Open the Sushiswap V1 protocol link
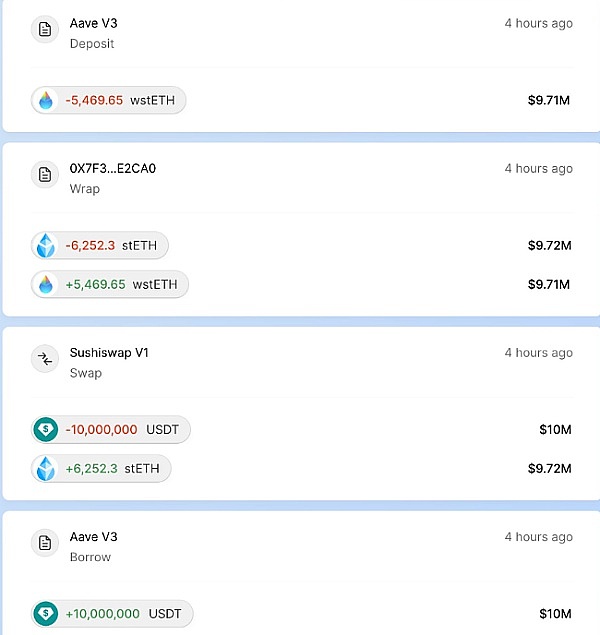Viewport: 600px width, 635px height. (x=109, y=353)
